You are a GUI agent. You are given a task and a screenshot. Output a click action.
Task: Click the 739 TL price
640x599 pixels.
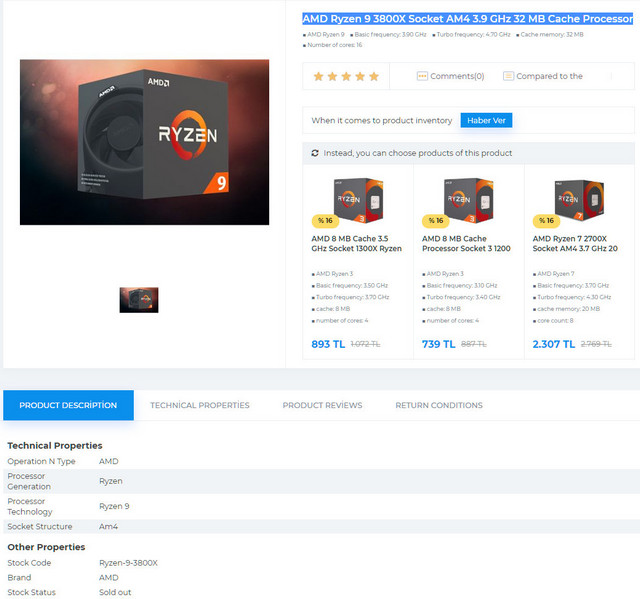(x=438, y=344)
